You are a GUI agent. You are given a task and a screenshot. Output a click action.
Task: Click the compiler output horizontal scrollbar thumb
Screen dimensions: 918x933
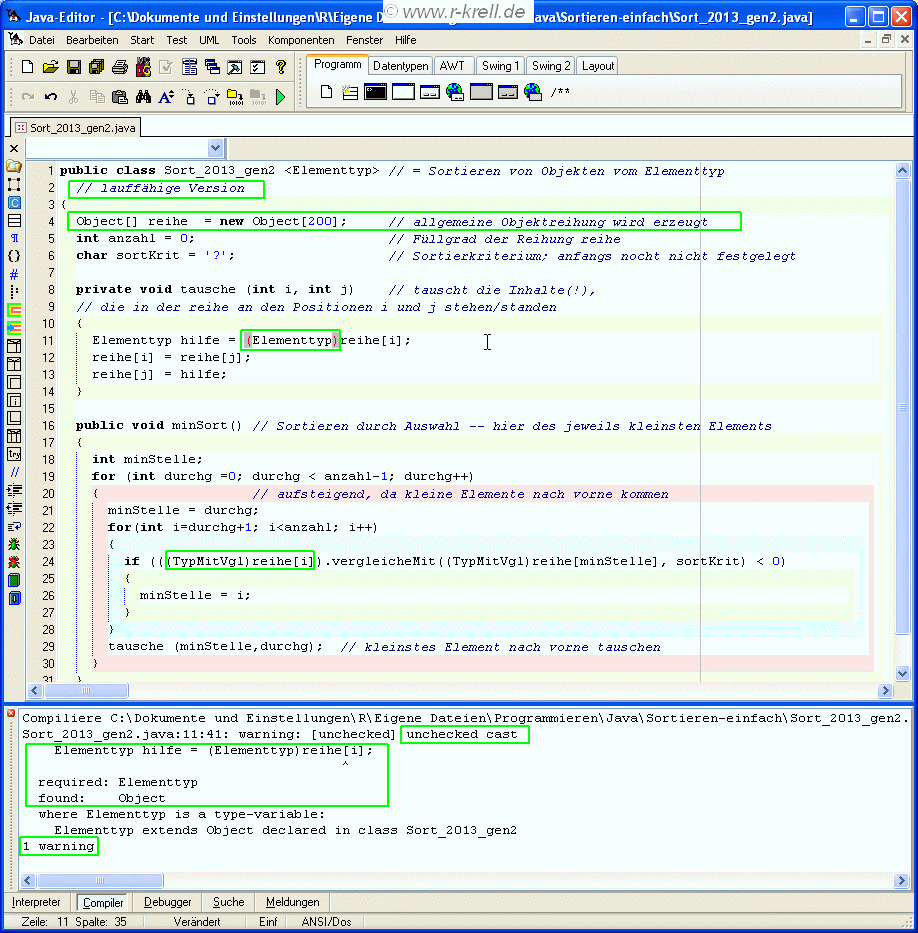(x=100, y=880)
